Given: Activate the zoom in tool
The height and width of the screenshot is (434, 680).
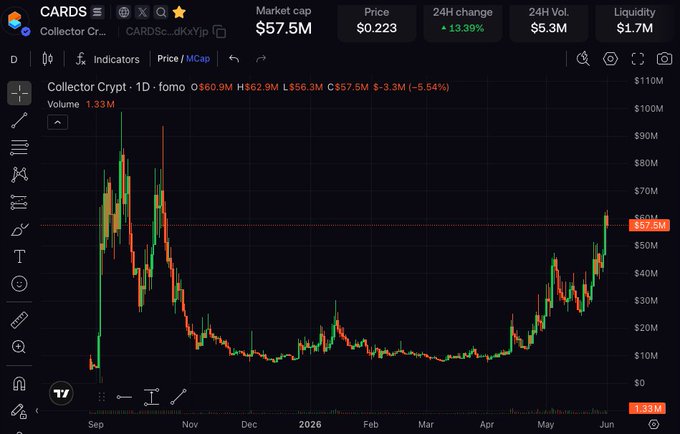Looking at the screenshot, I should coord(19,347).
